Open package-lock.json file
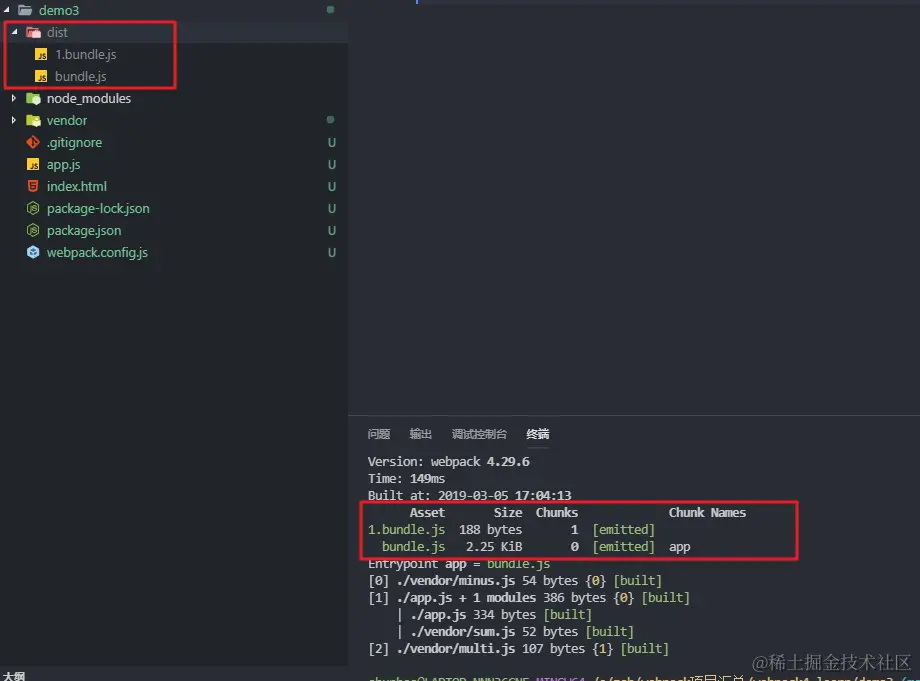The width and height of the screenshot is (920, 681). coord(98,209)
